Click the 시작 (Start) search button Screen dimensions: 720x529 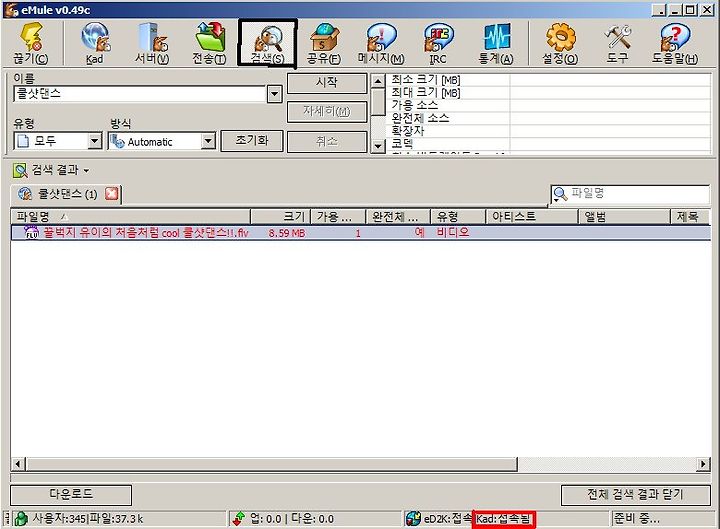[327, 83]
